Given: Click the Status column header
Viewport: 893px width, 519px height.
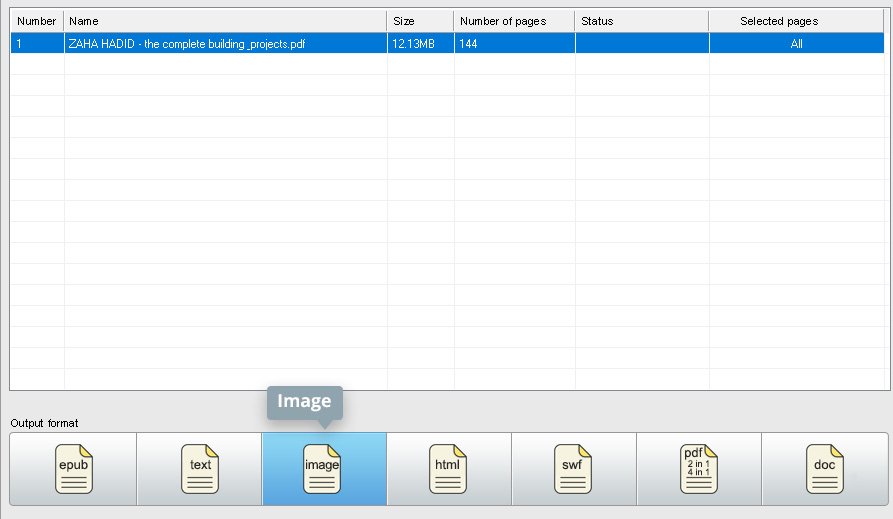Looking at the screenshot, I should pyautogui.click(x=642, y=21).
